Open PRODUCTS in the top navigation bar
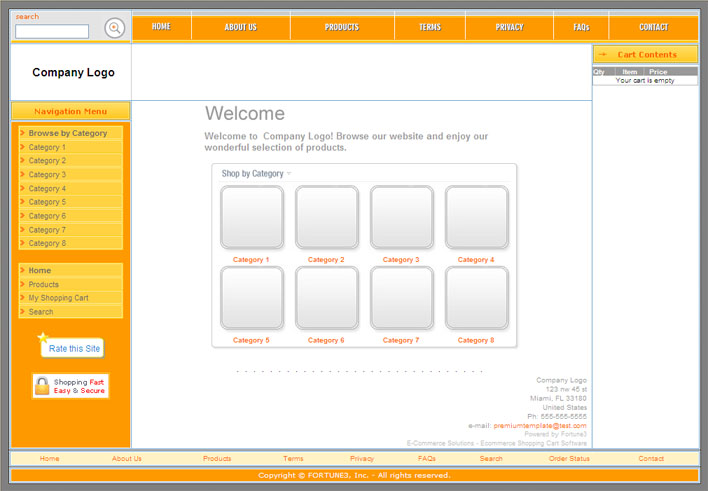This screenshot has width=708, height=491. coord(342,27)
